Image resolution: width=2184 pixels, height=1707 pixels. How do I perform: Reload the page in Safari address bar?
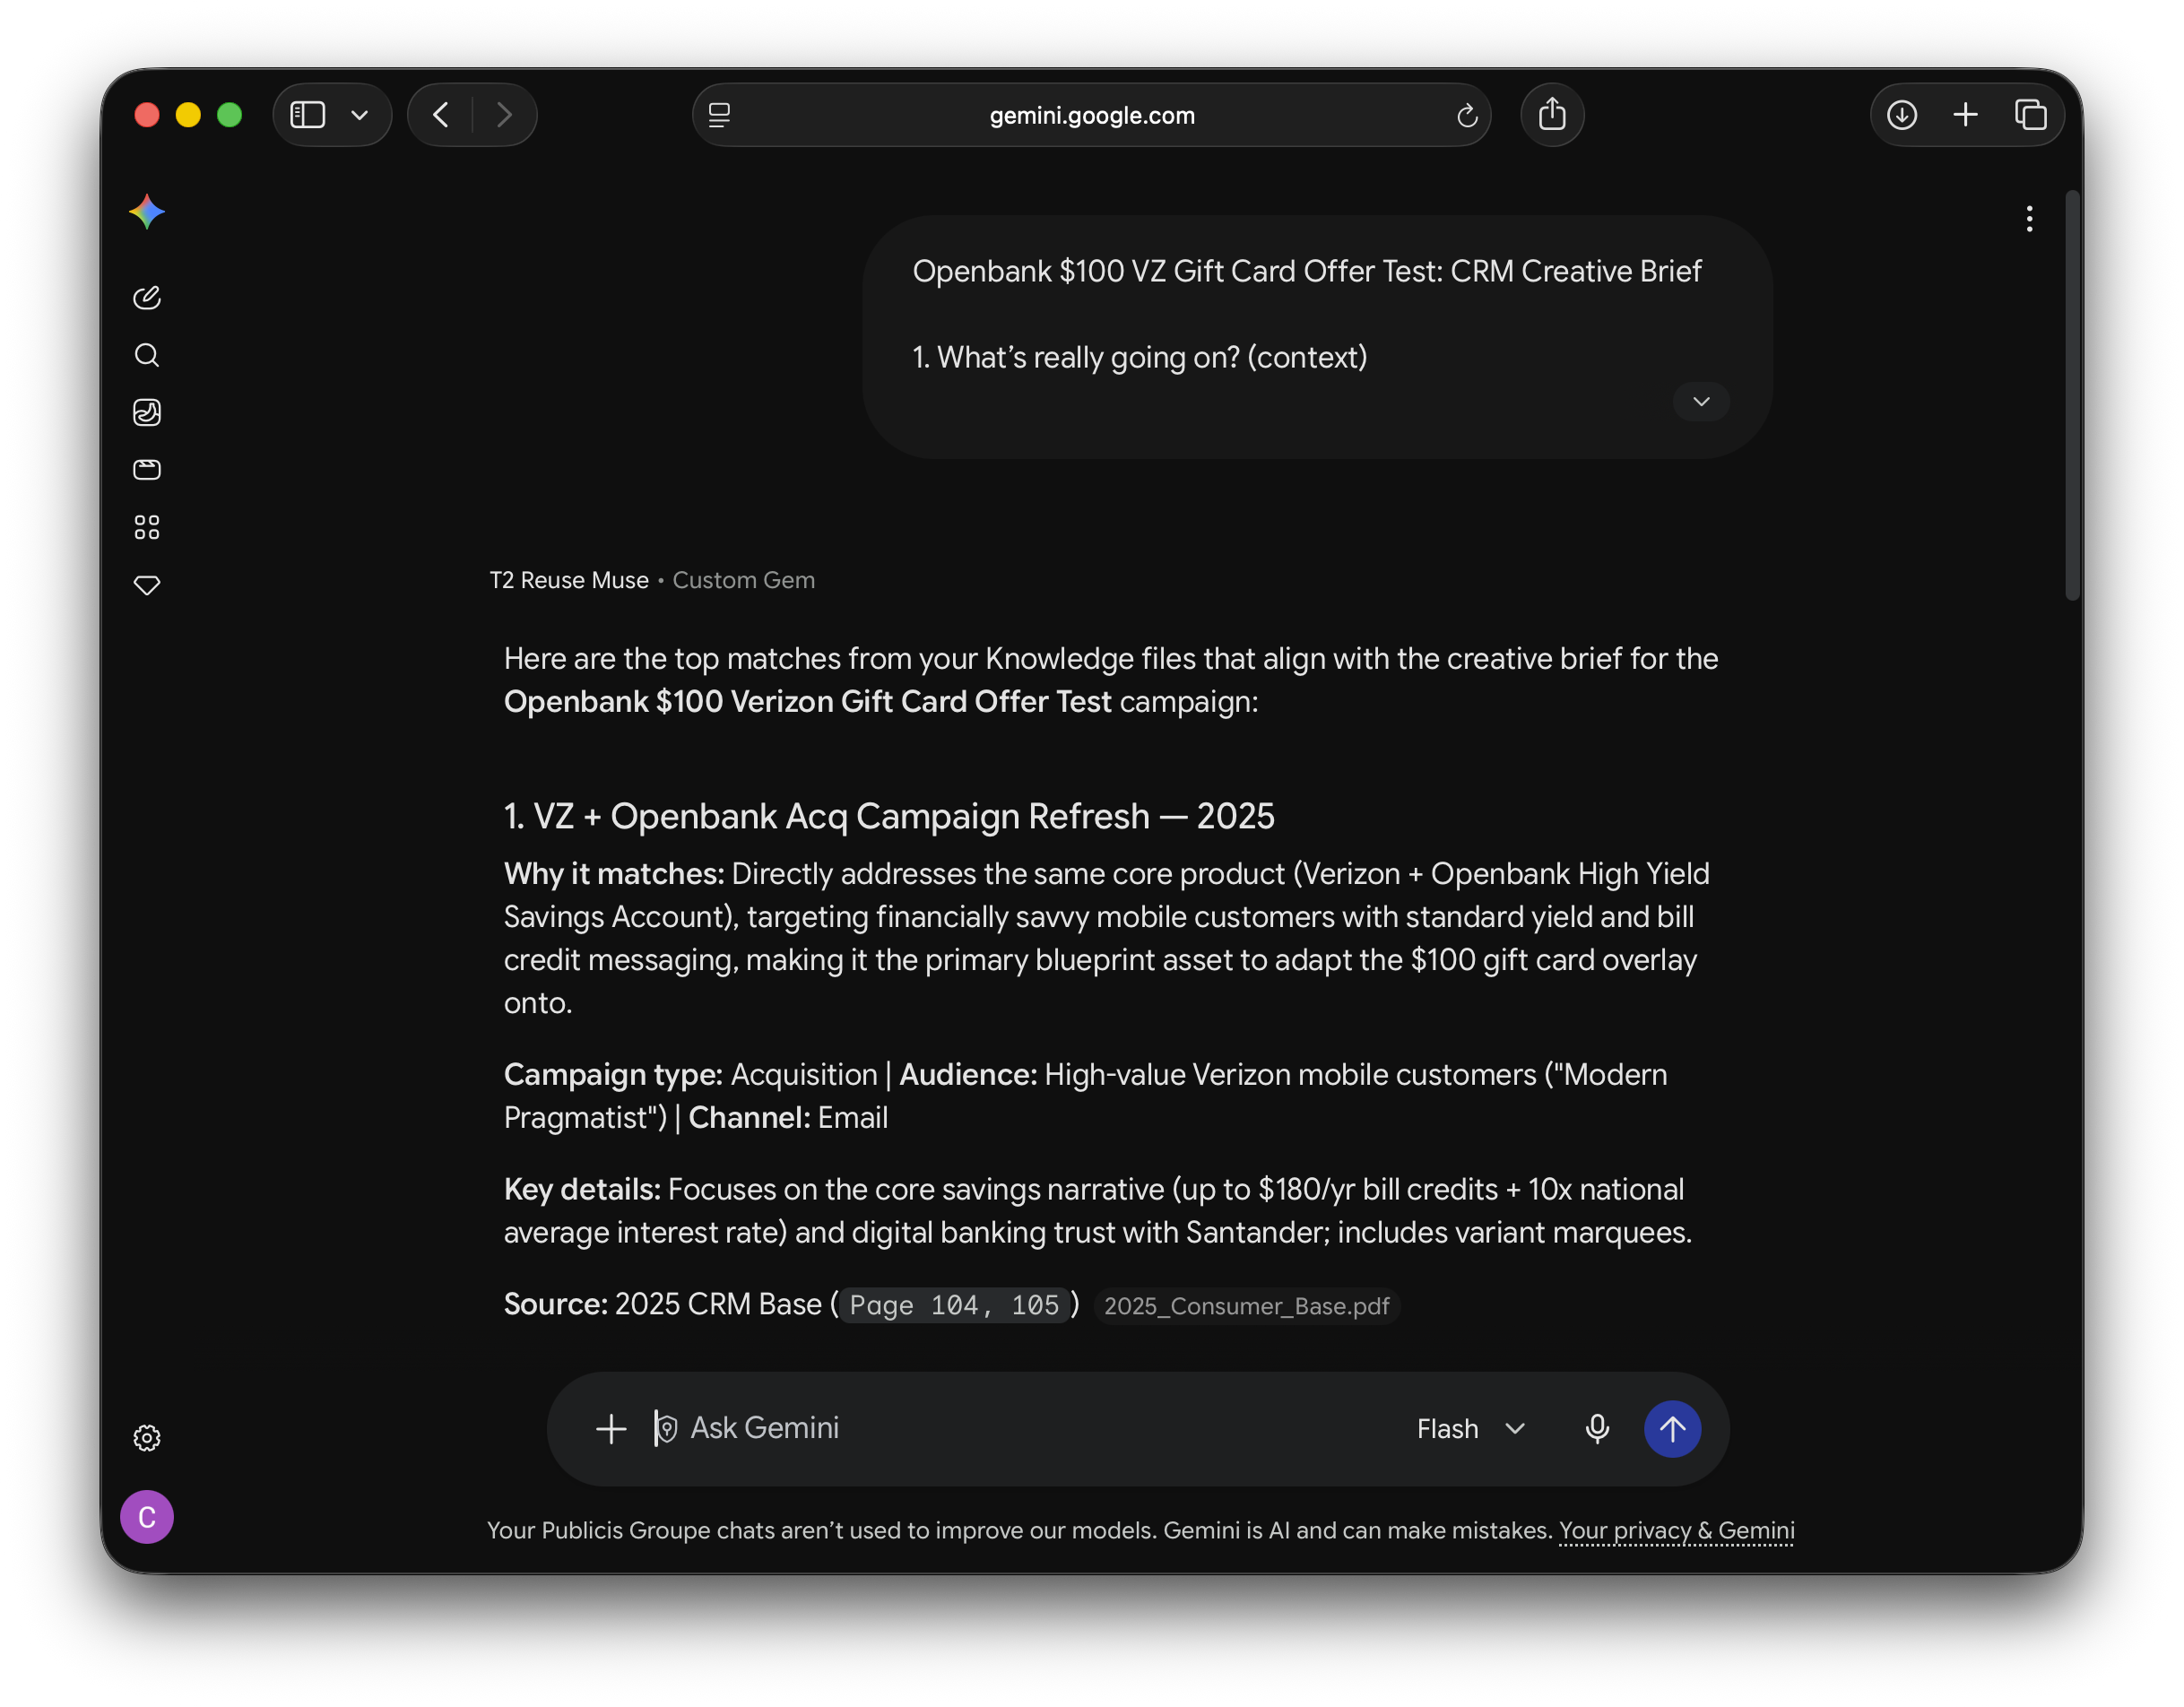coord(1466,116)
